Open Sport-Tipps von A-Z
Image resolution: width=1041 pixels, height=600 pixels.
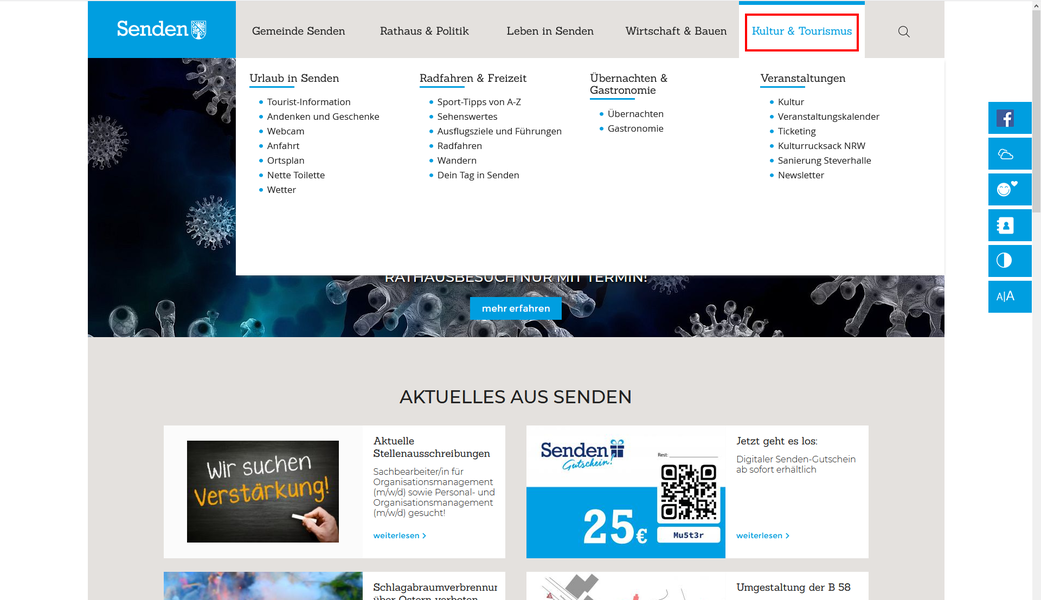point(479,102)
